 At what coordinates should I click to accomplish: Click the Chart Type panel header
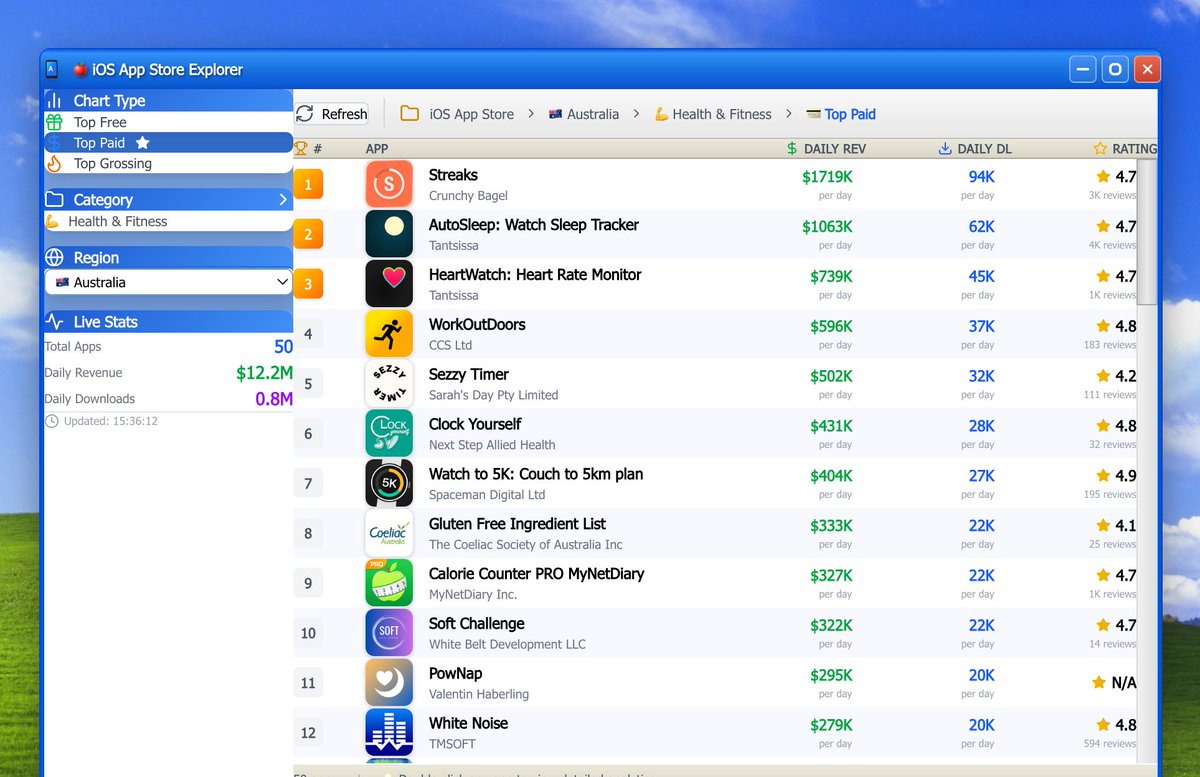click(168, 100)
